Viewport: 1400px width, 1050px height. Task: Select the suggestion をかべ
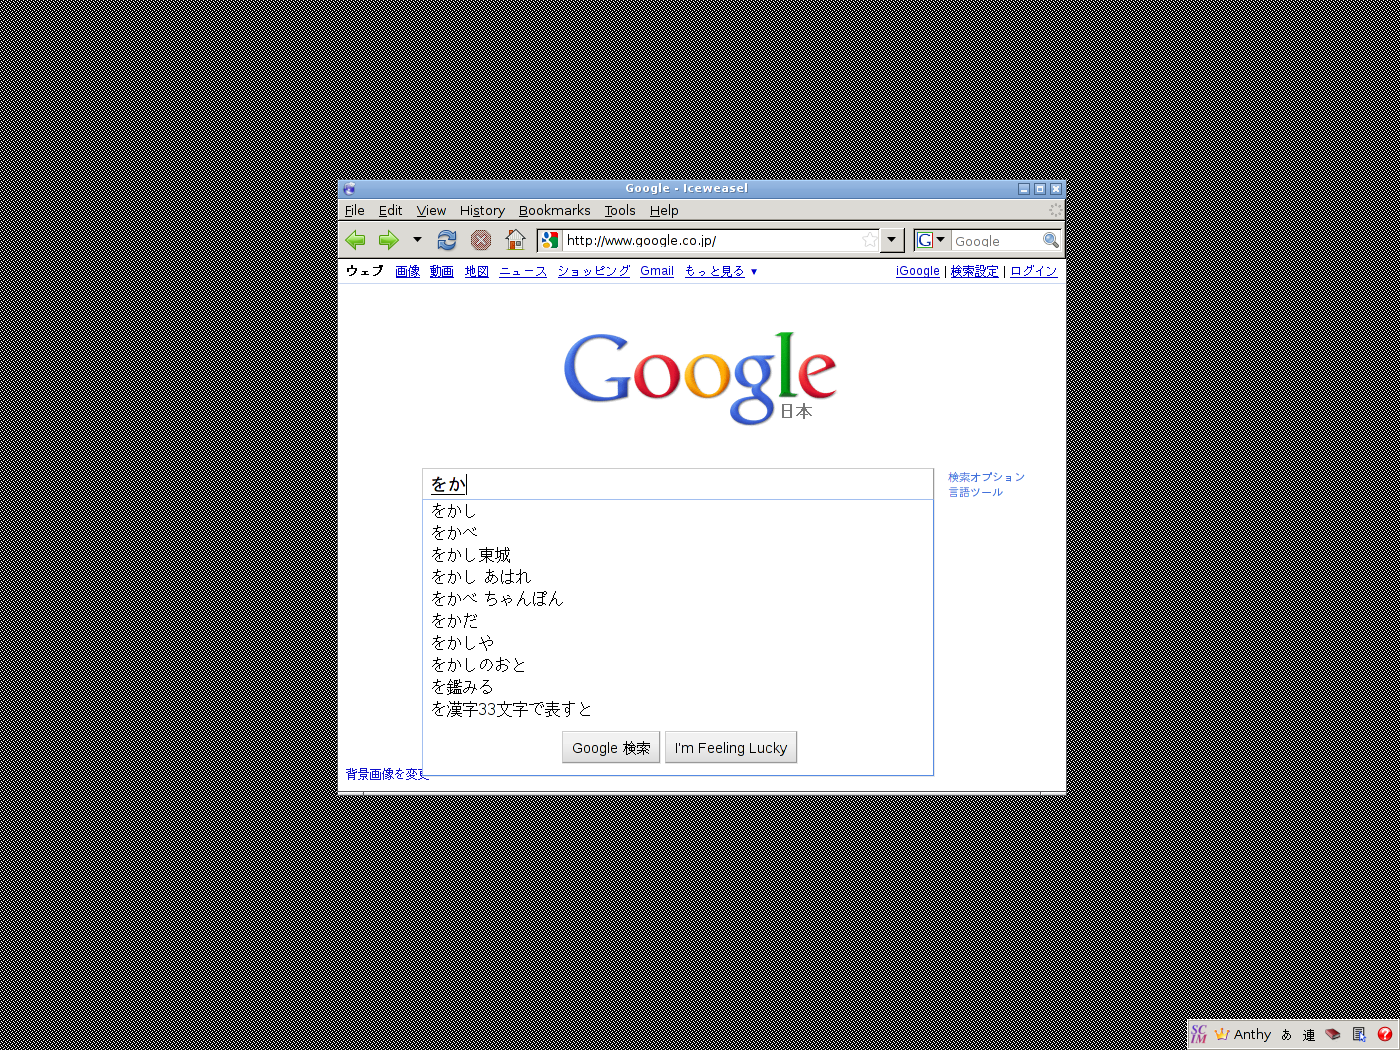pyautogui.click(x=678, y=533)
